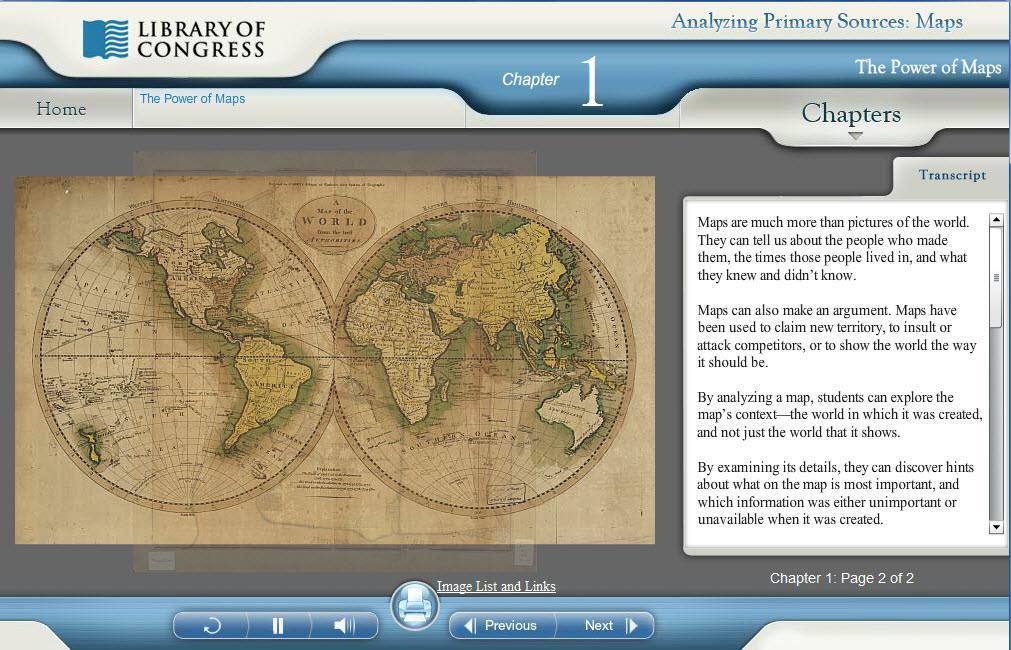This screenshot has height=650, width=1011.
Task: Click the 'The Power of Maps' header title
Action: coord(928,67)
